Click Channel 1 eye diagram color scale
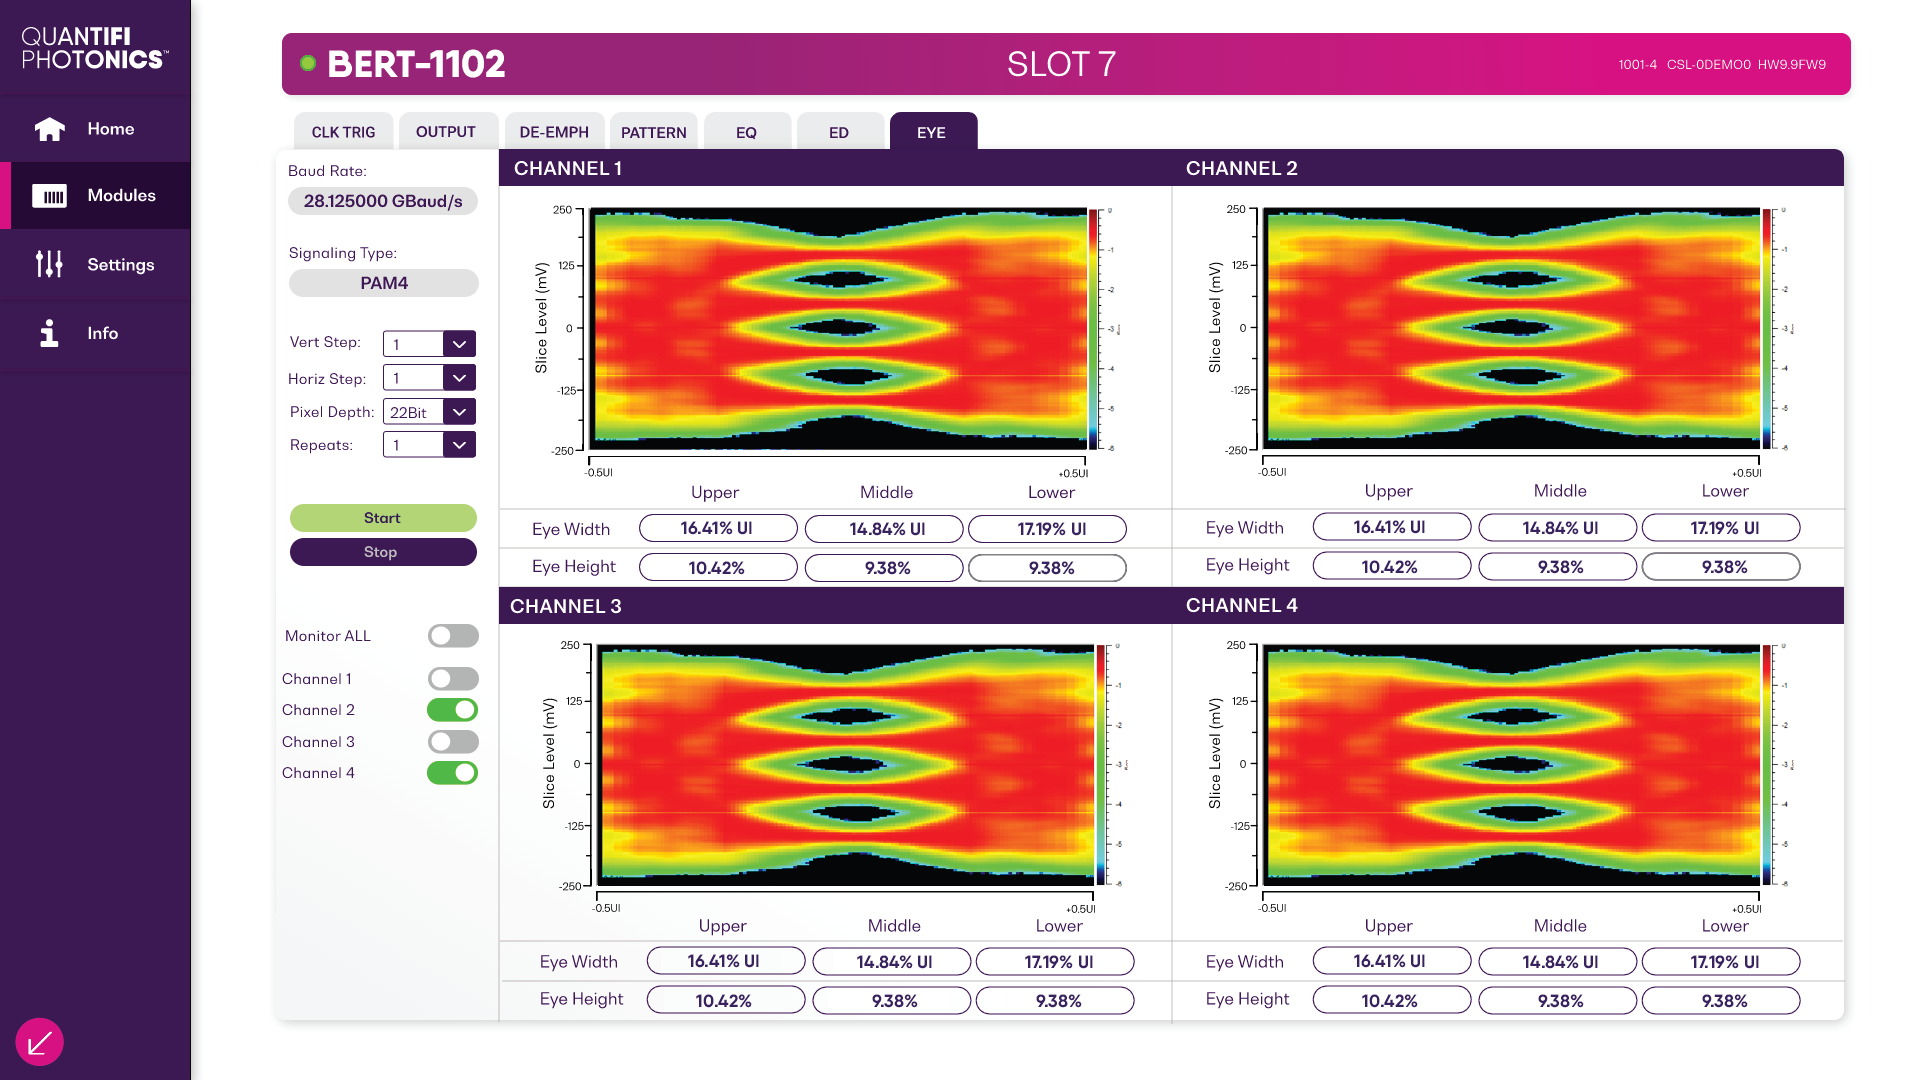Image resolution: width=1920 pixels, height=1080 pixels. [x=1094, y=328]
